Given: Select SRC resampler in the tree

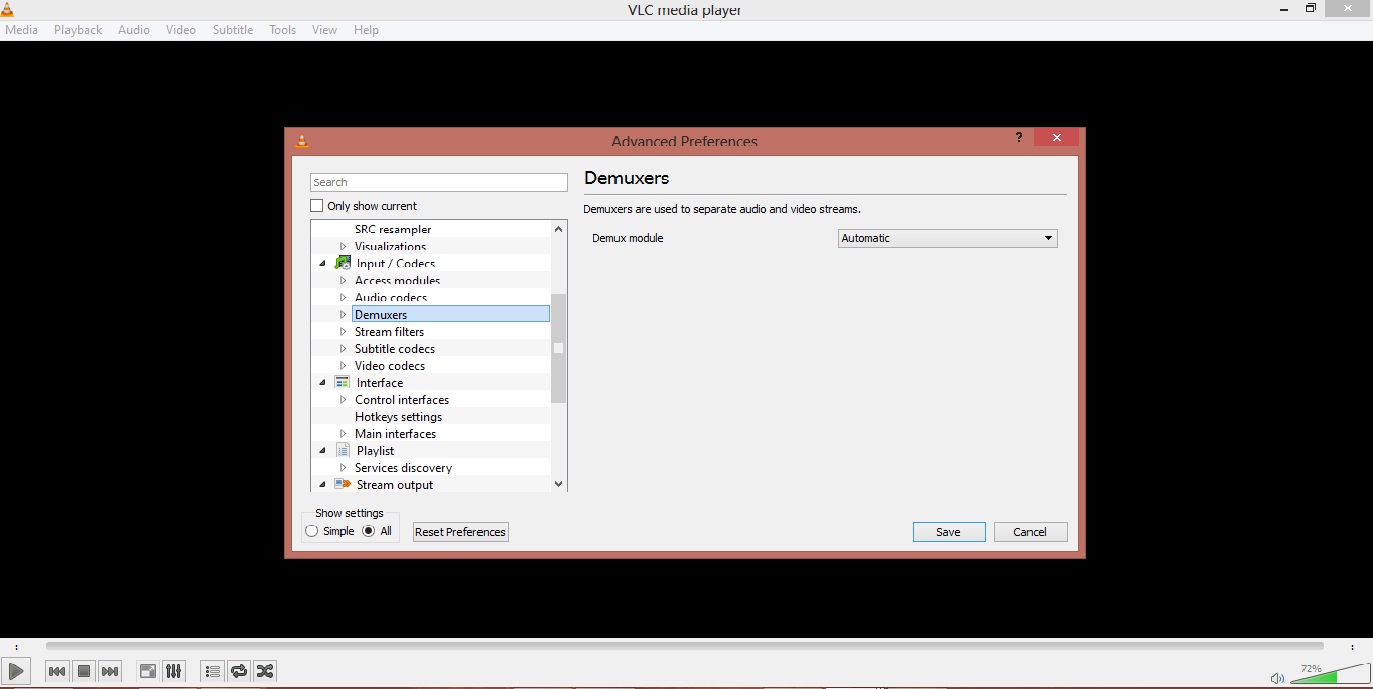Looking at the screenshot, I should 393,229.
